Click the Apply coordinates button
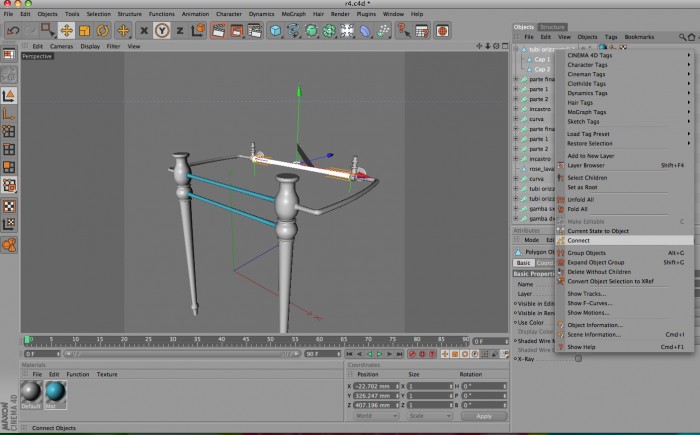Viewport: 700px width, 435px height. [484, 416]
